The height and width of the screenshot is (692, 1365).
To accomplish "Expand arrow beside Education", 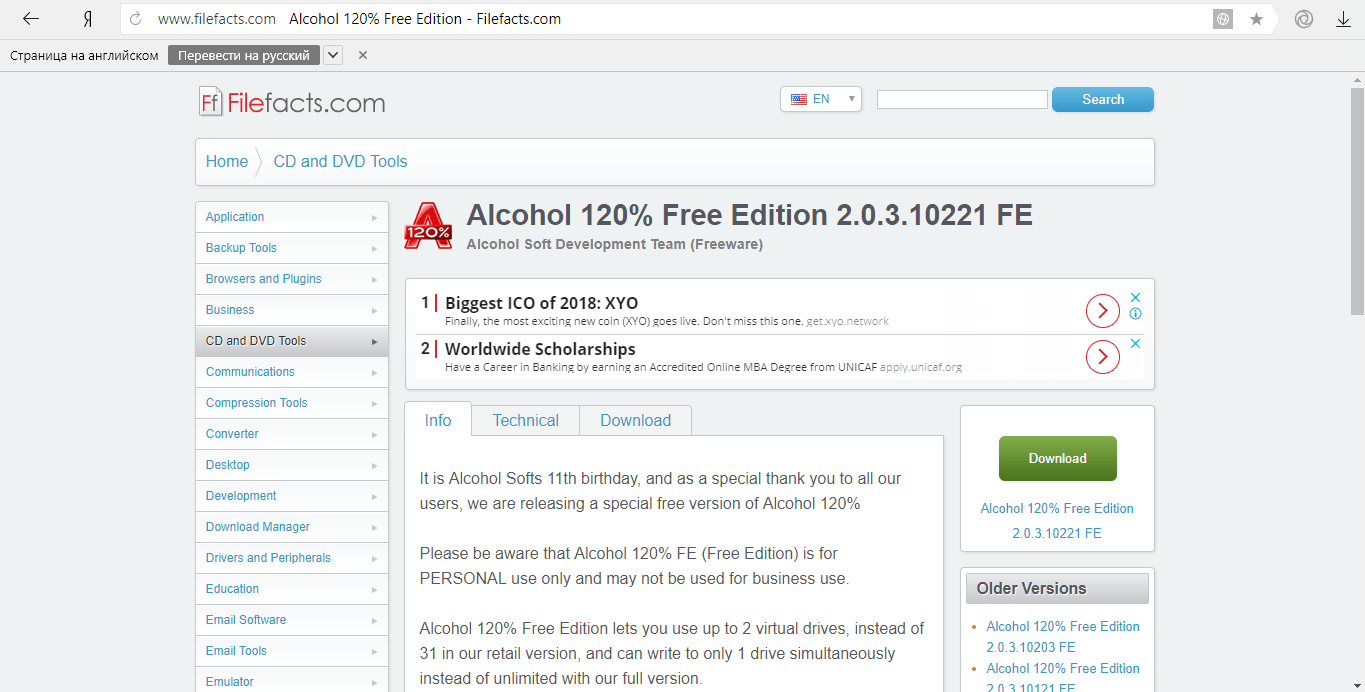I will (x=375, y=590).
